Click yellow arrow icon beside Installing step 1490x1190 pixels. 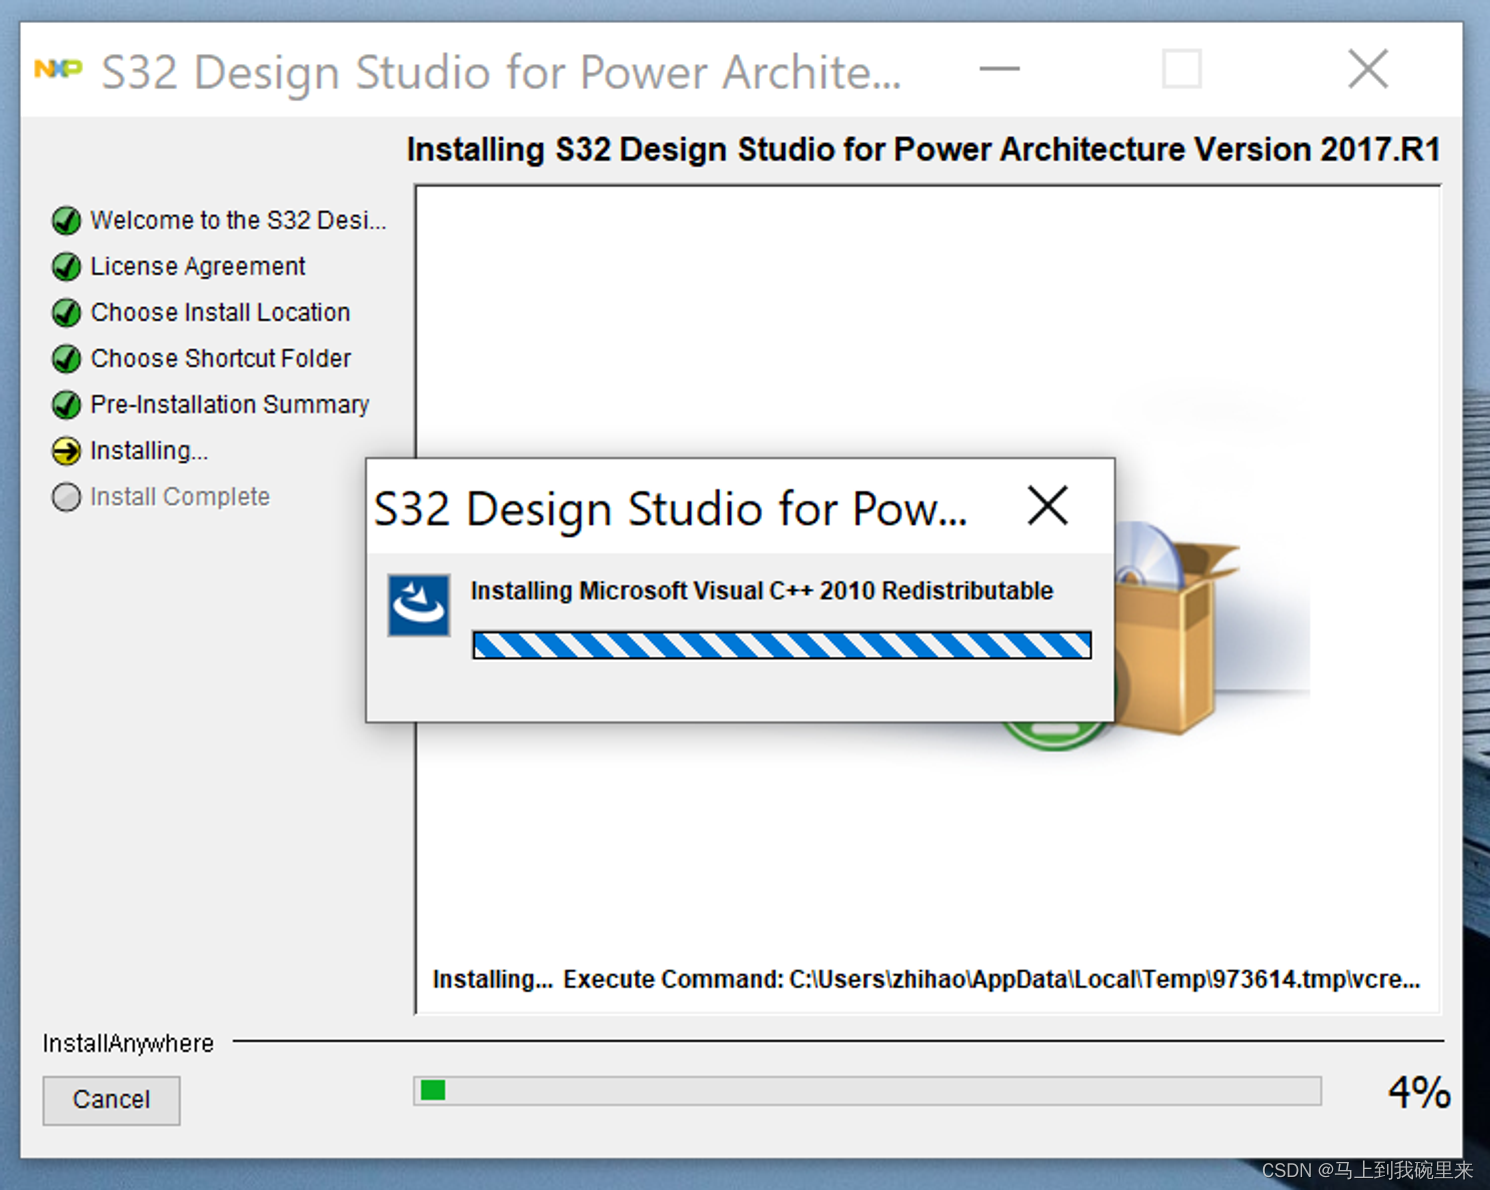[x=66, y=451]
